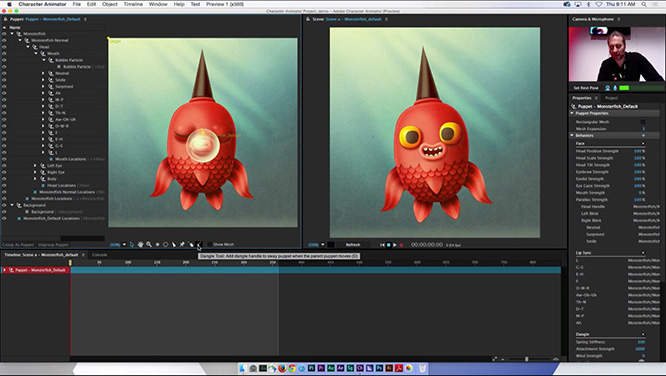Viewport: 666px width, 376px height.
Task: Toggle the microphone input icon
Action: tap(615, 88)
